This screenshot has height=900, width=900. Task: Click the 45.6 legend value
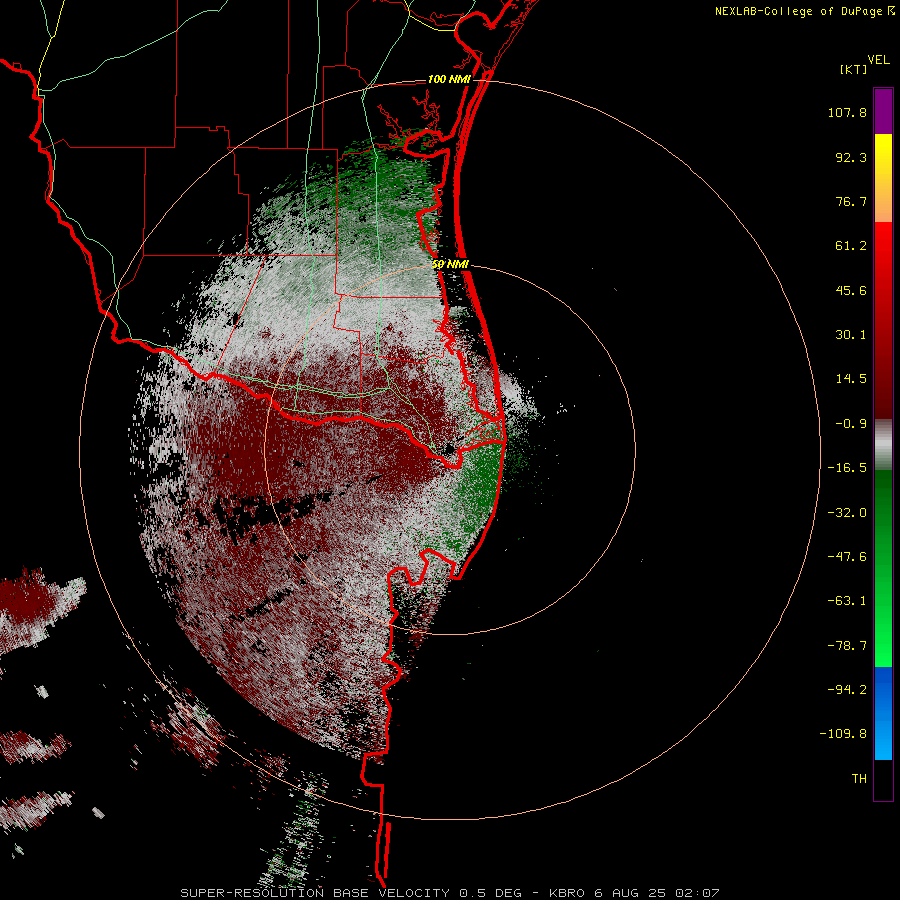coord(851,290)
